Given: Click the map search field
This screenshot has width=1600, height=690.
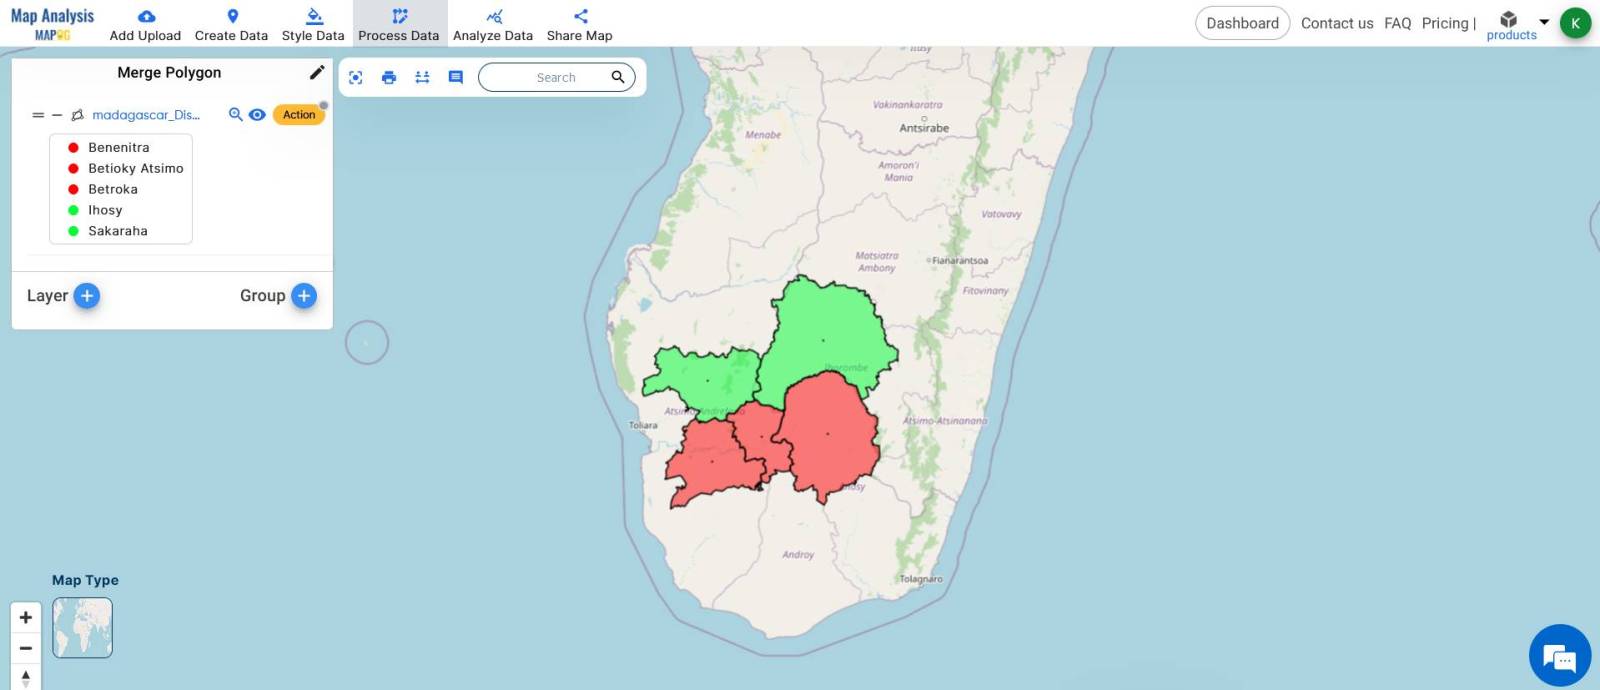Looking at the screenshot, I should click(x=556, y=77).
